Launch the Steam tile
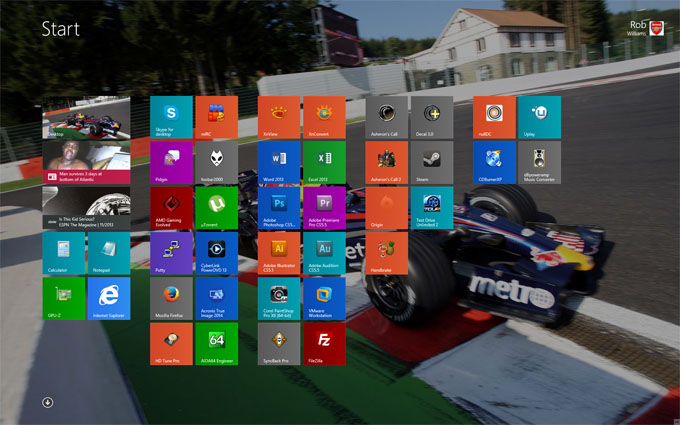The image size is (680, 425). 432,163
